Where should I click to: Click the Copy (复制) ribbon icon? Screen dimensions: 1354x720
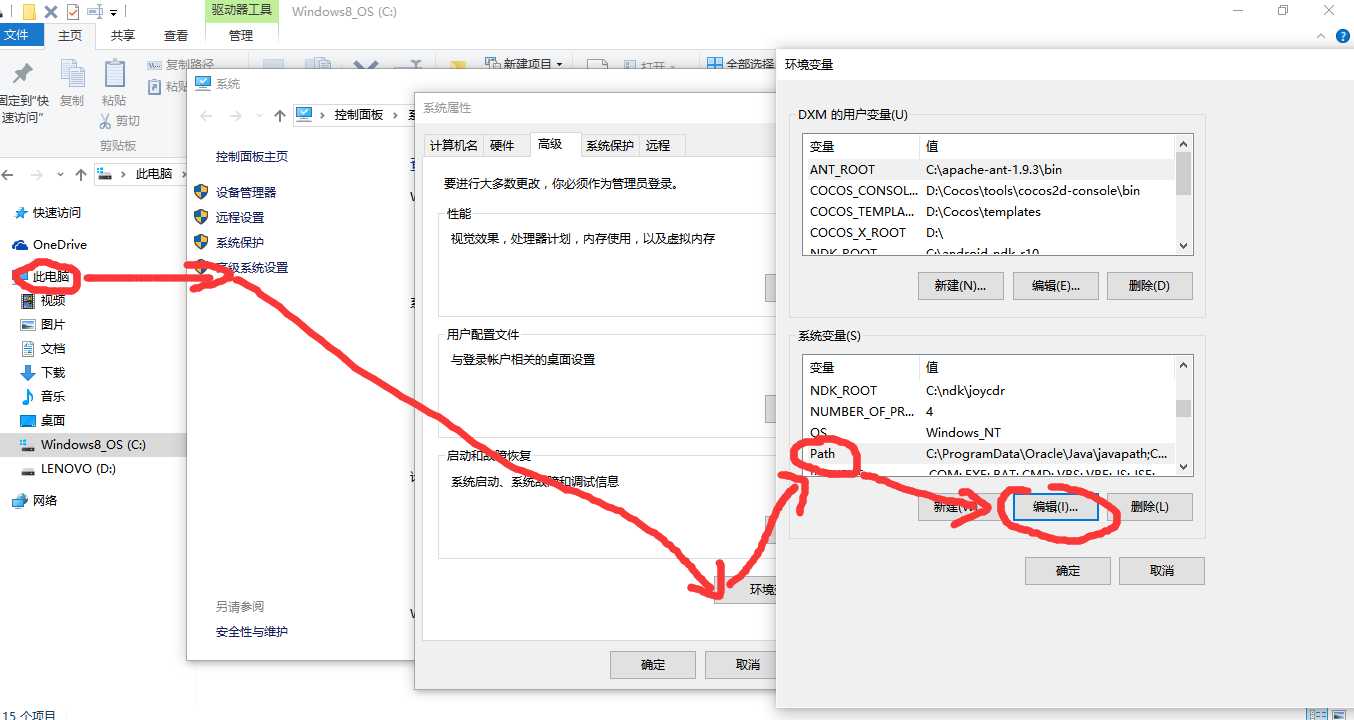pyautogui.click(x=72, y=74)
